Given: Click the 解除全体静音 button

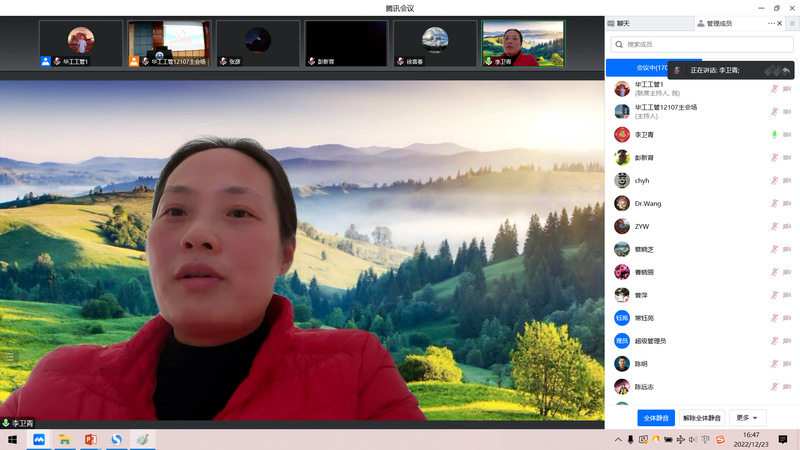Looking at the screenshot, I should (703, 418).
